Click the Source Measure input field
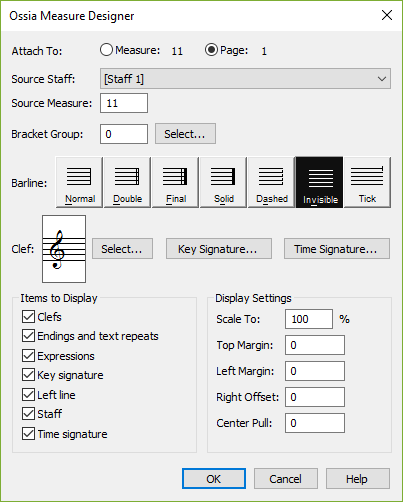This screenshot has height=502, width=403. [124, 103]
